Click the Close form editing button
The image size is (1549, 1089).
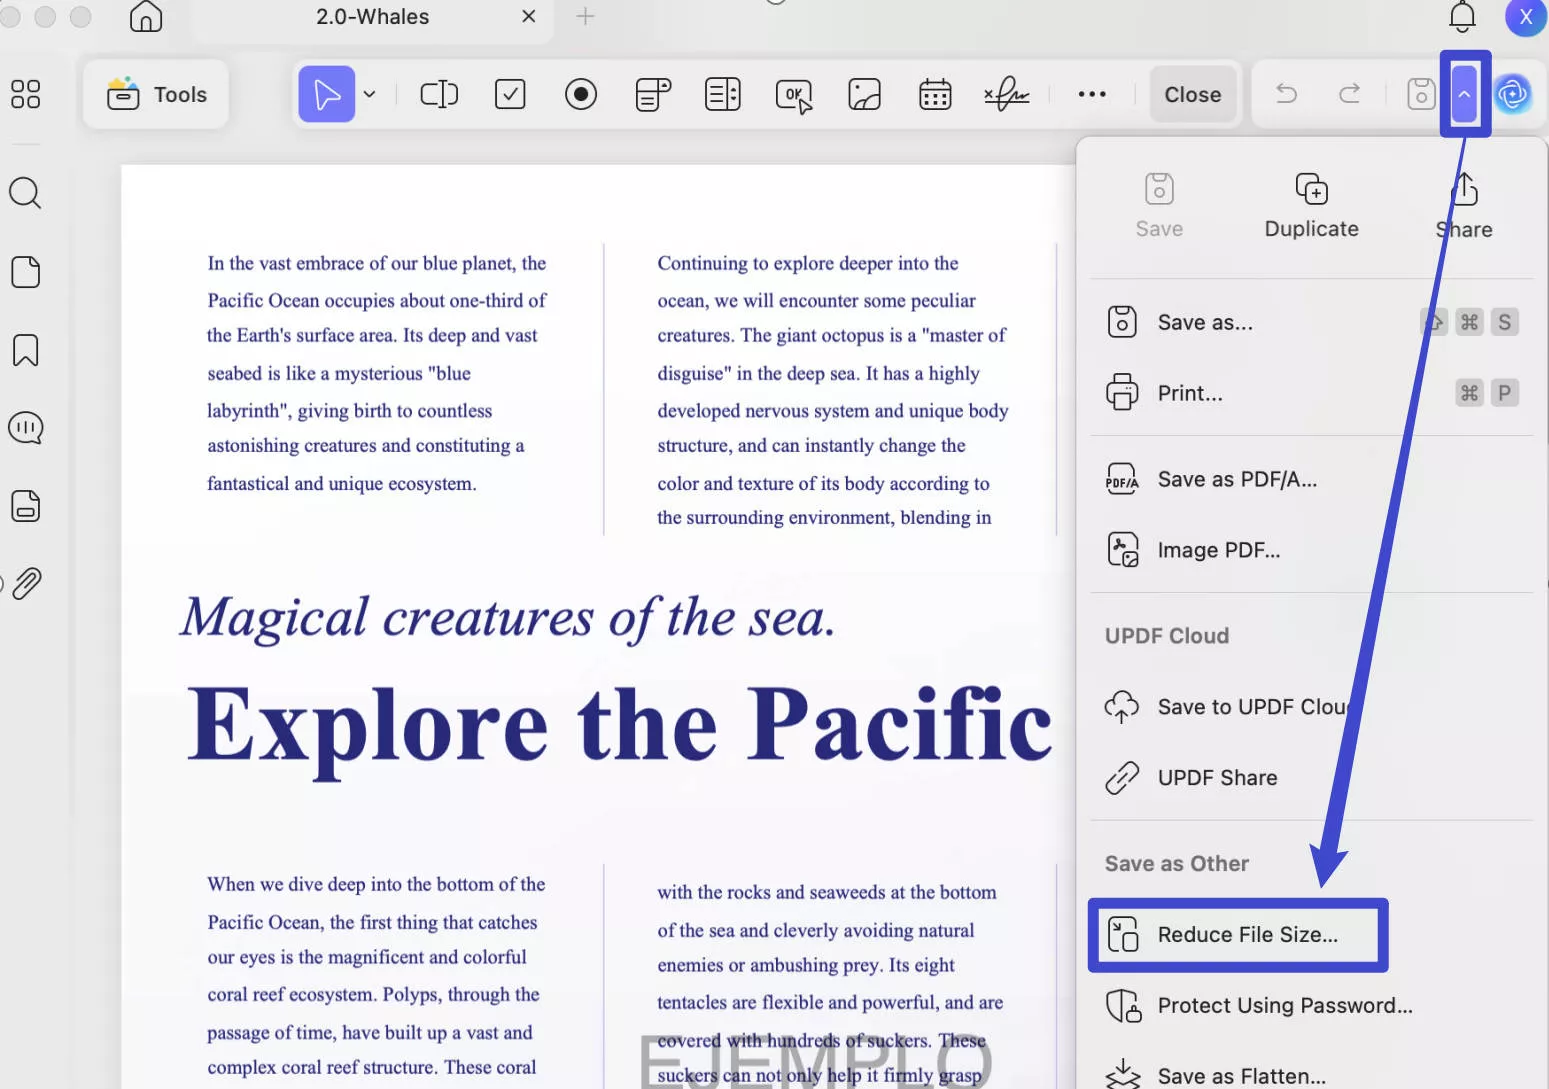pos(1192,95)
